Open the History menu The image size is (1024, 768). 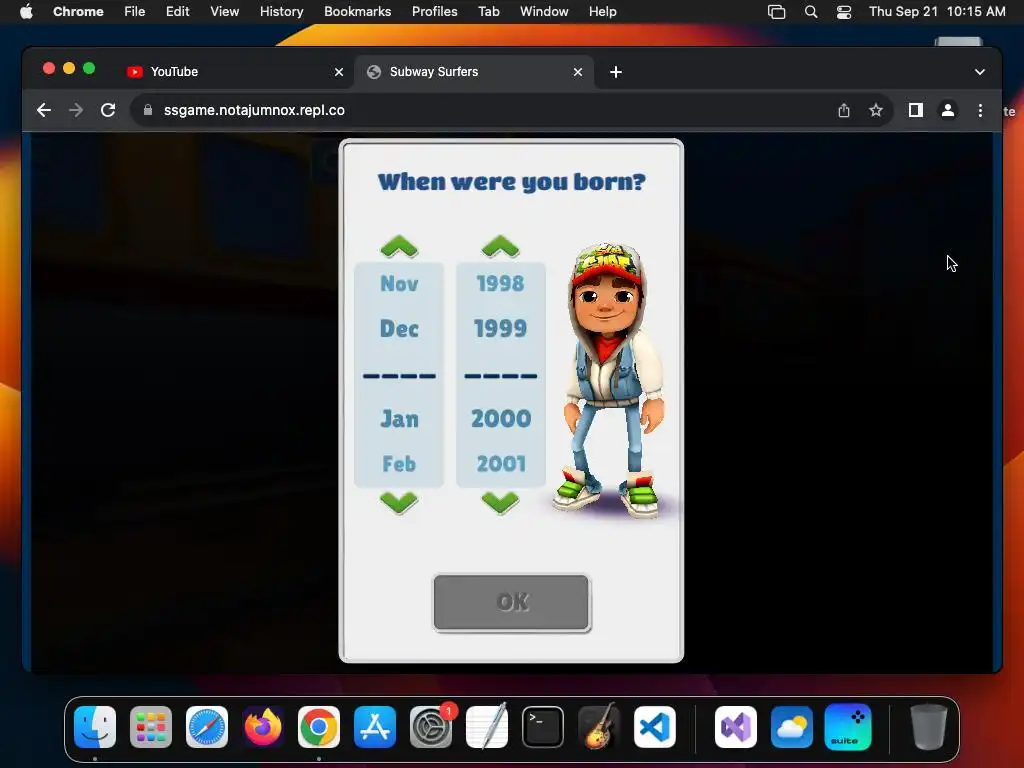click(x=281, y=12)
